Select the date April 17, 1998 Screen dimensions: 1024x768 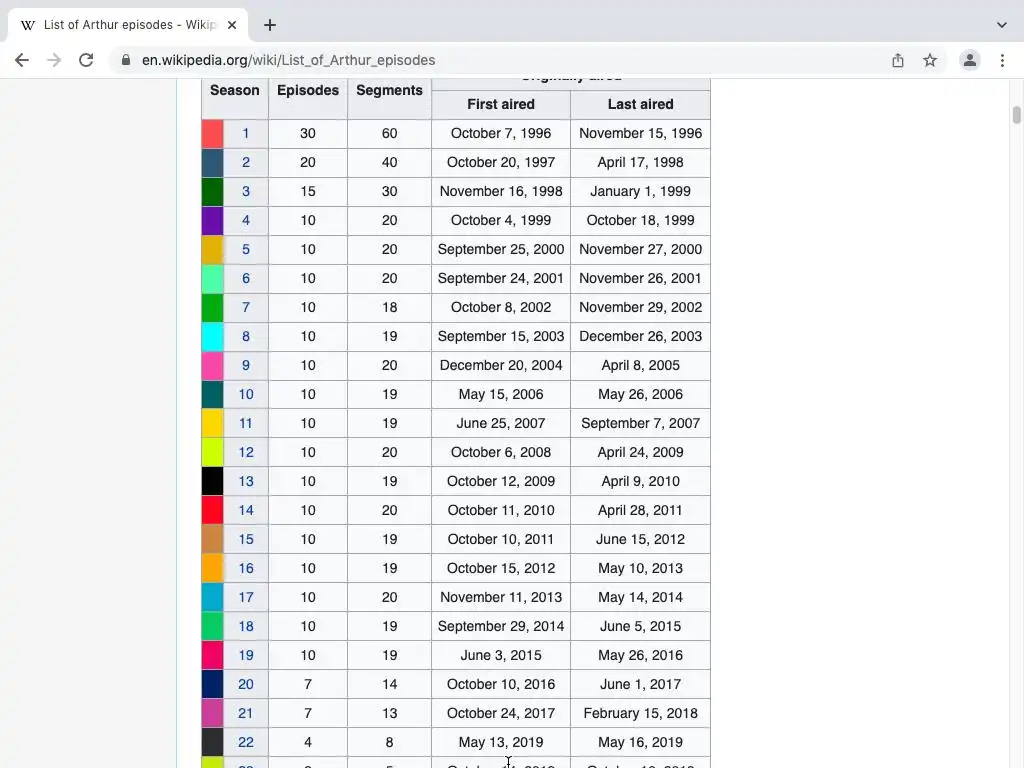[641, 162]
